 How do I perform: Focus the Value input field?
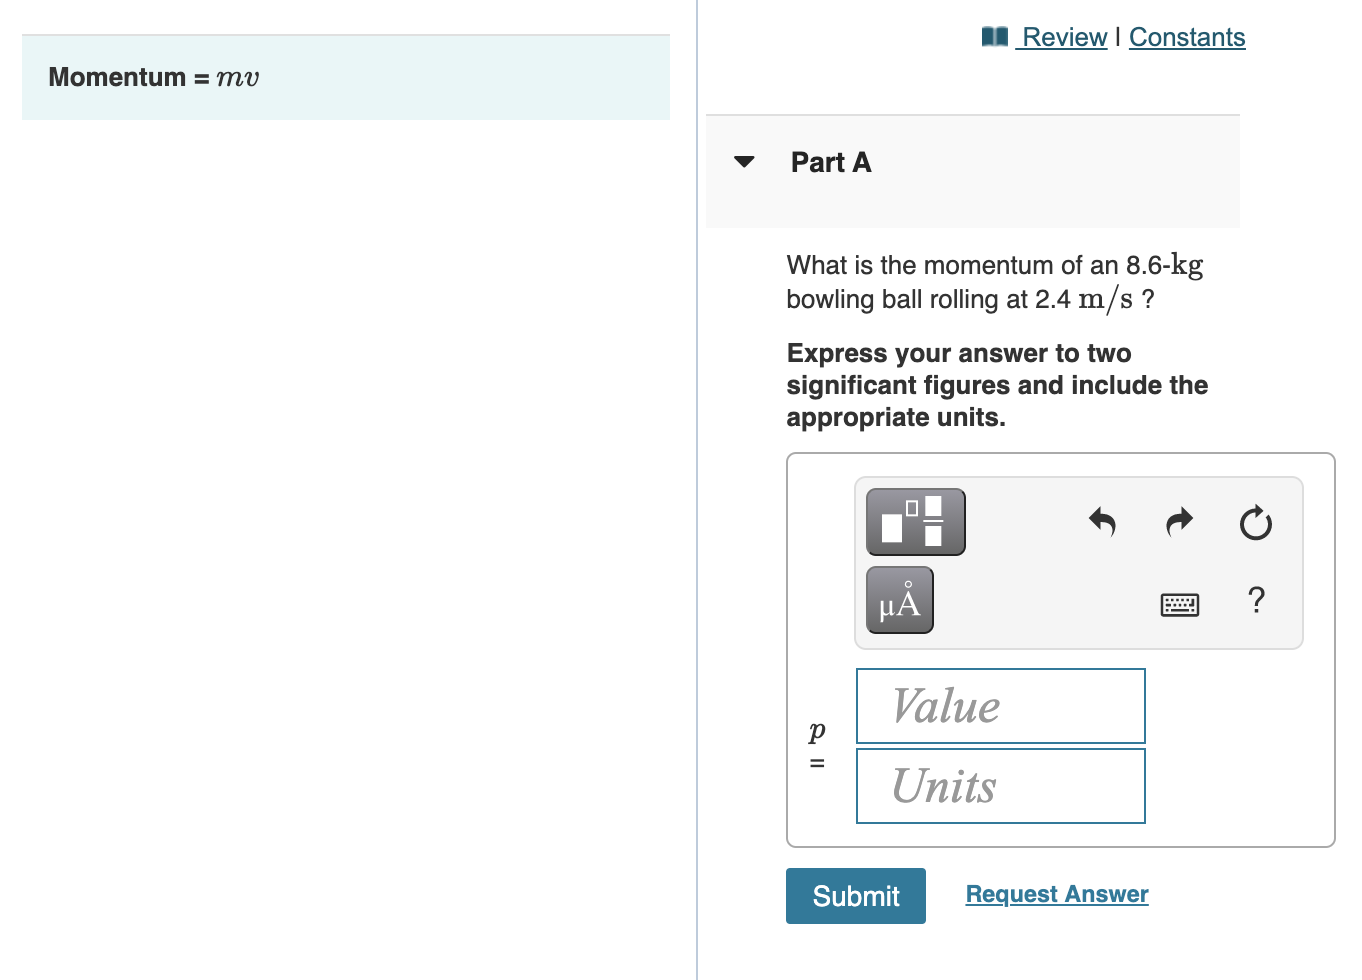click(1000, 706)
